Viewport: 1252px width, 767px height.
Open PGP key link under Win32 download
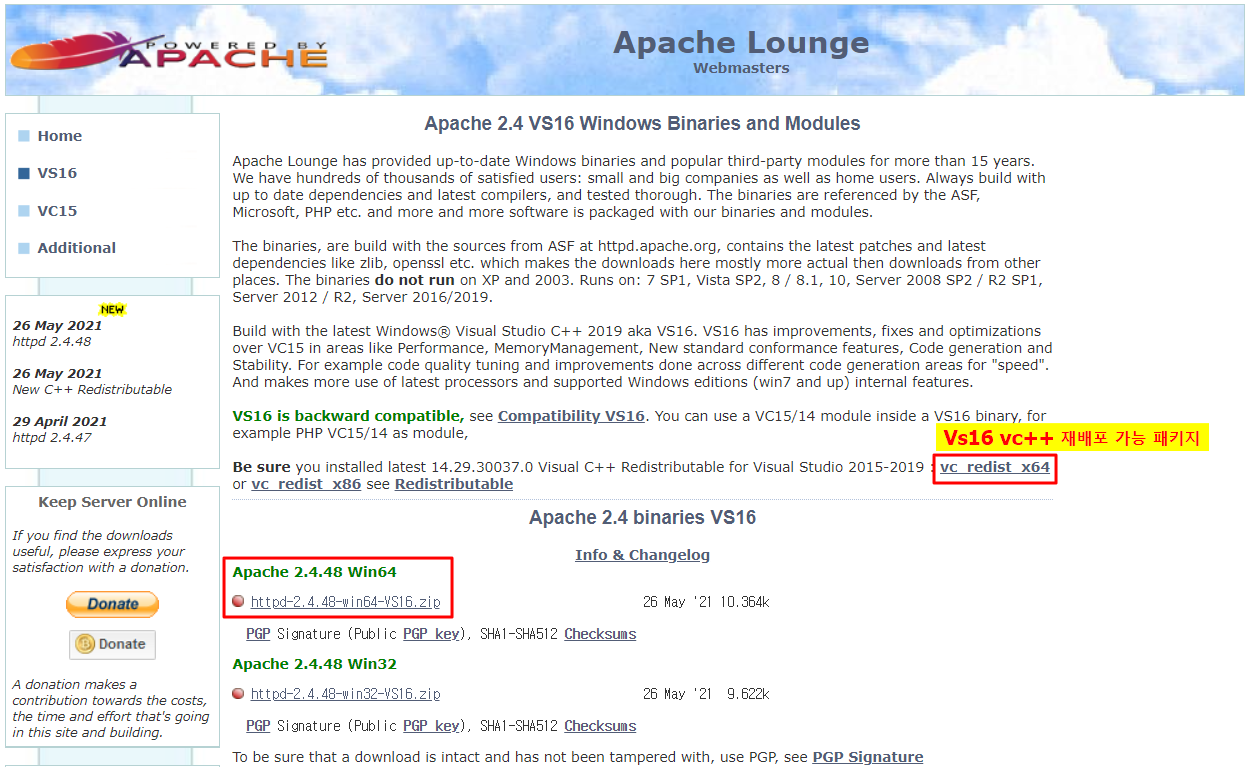pyautogui.click(x=431, y=726)
